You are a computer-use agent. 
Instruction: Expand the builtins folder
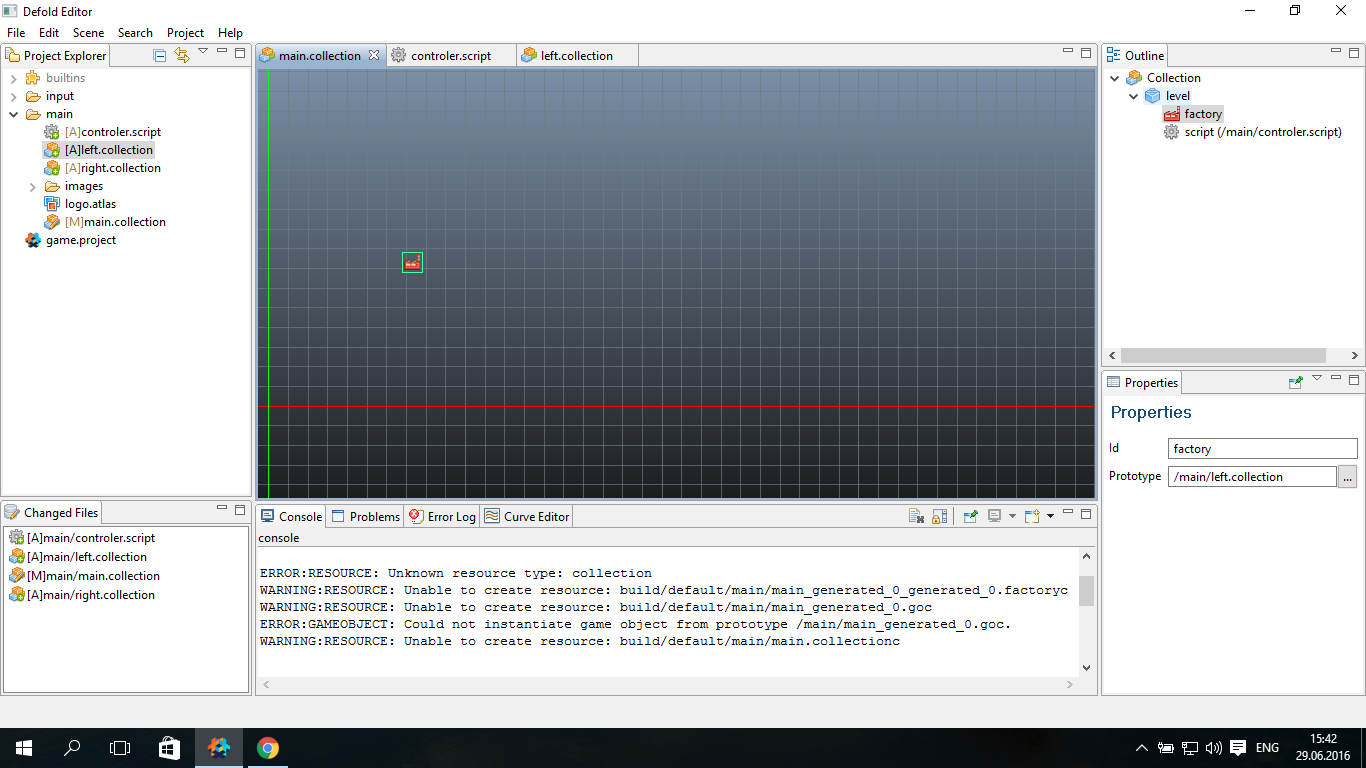[x=14, y=78]
